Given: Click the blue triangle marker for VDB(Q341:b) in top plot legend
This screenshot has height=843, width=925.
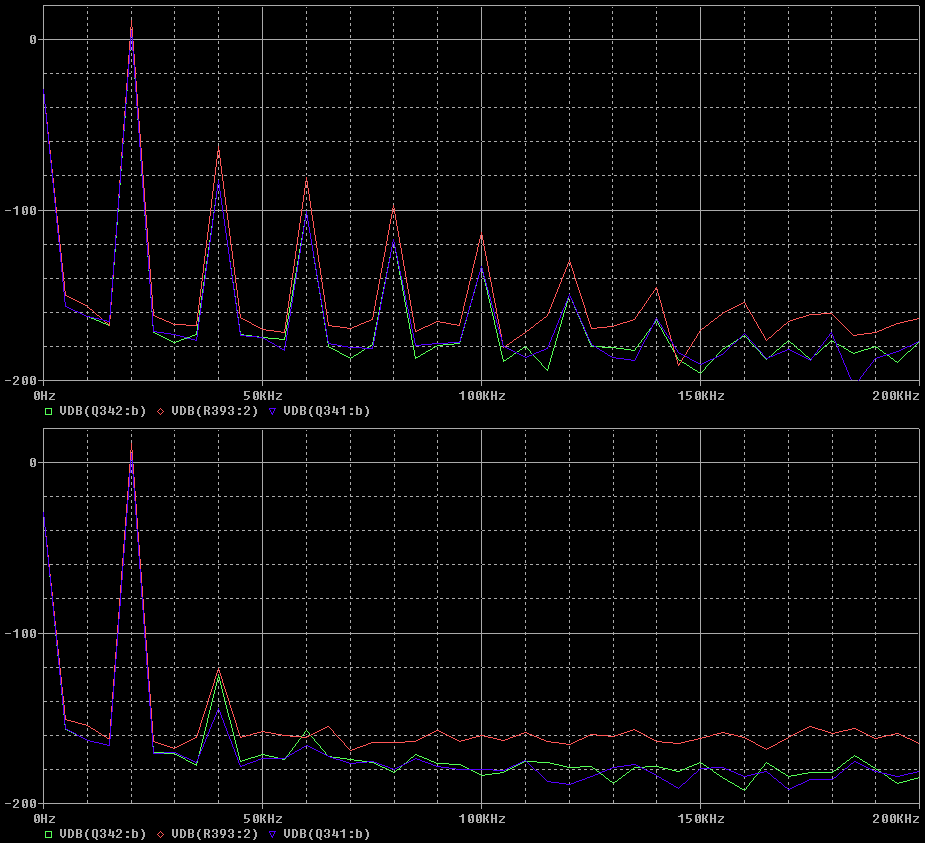Looking at the screenshot, I should pyautogui.click(x=272, y=411).
